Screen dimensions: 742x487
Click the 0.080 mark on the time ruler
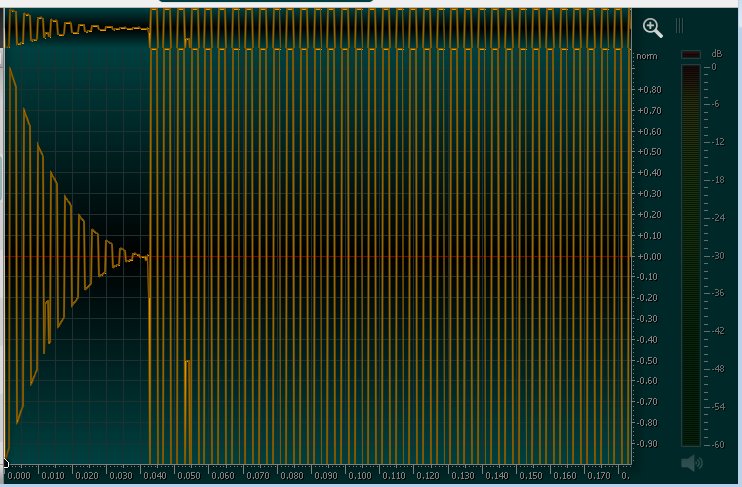pyautogui.click(x=292, y=475)
